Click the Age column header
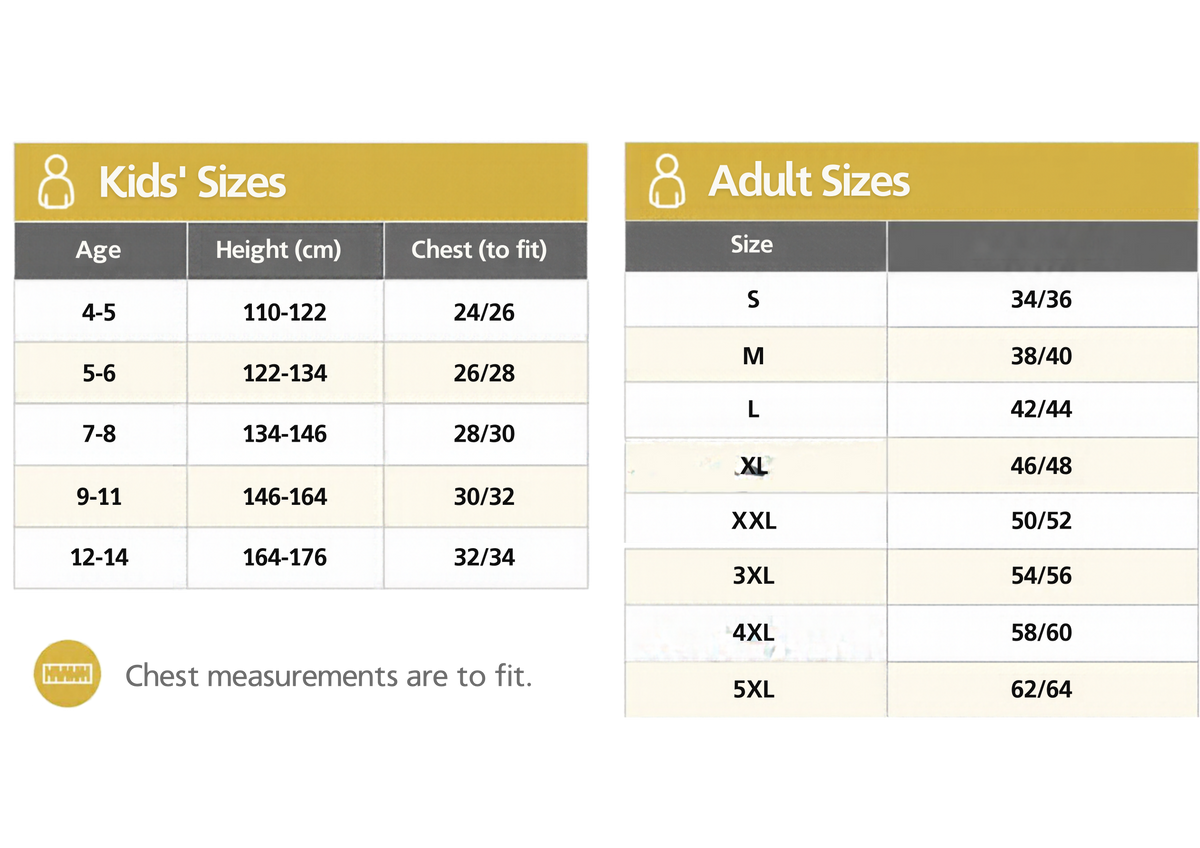1200x848 pixels. pos(99,250)
